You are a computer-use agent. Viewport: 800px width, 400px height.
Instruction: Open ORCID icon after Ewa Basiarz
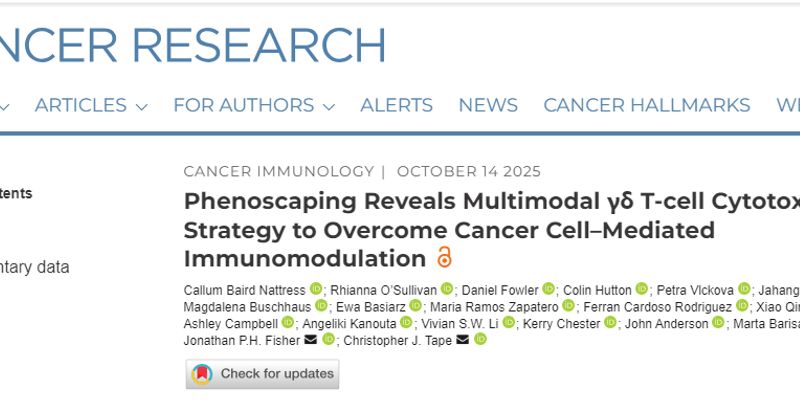coord(416,306)
